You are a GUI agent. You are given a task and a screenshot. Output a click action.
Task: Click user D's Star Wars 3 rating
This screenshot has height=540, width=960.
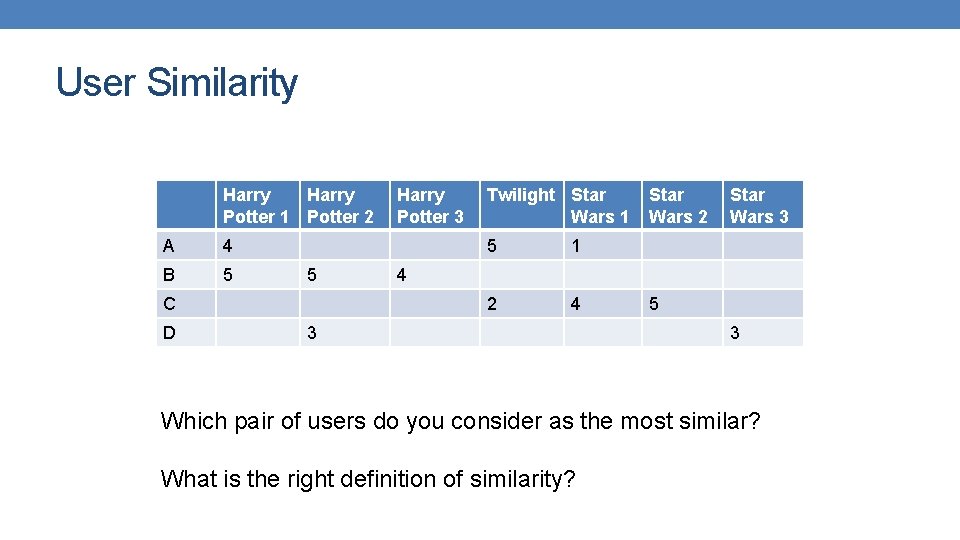click(x=735, y=333)
